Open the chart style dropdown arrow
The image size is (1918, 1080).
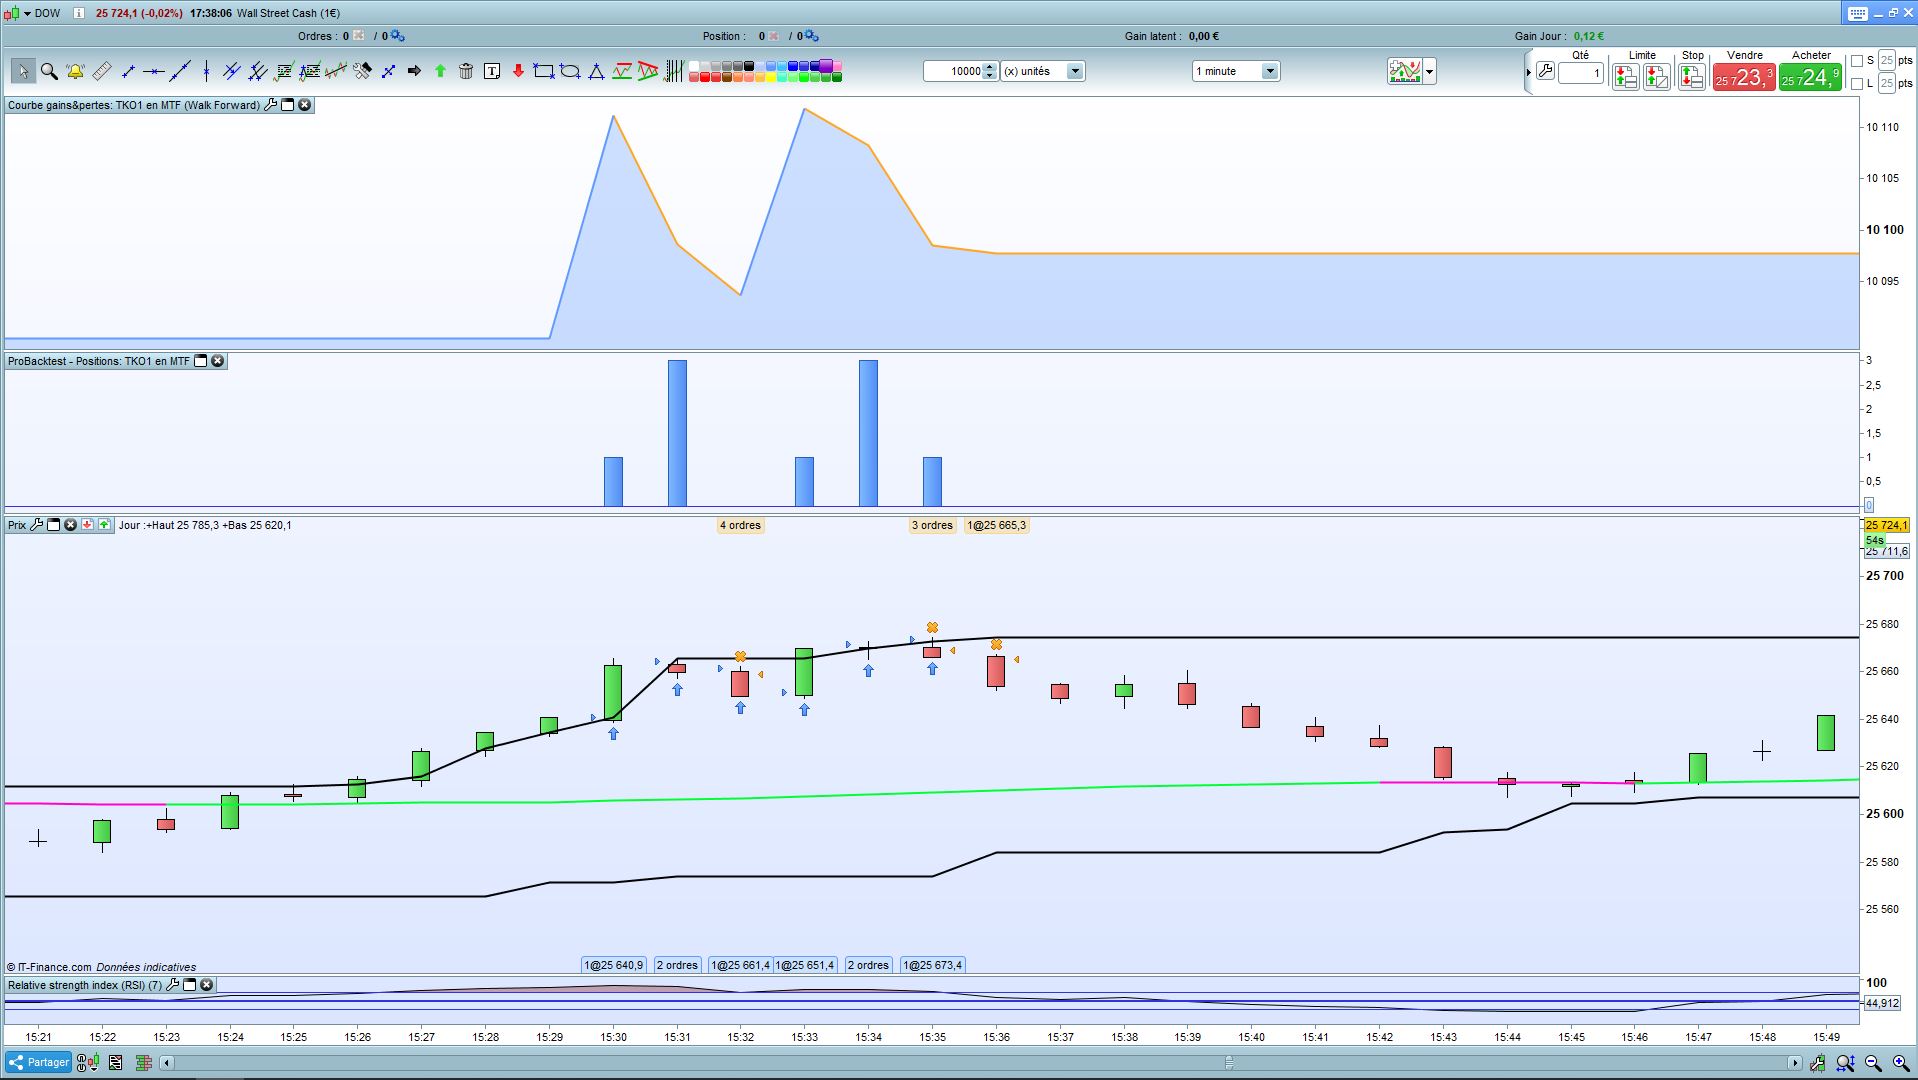pos(1430,71)
